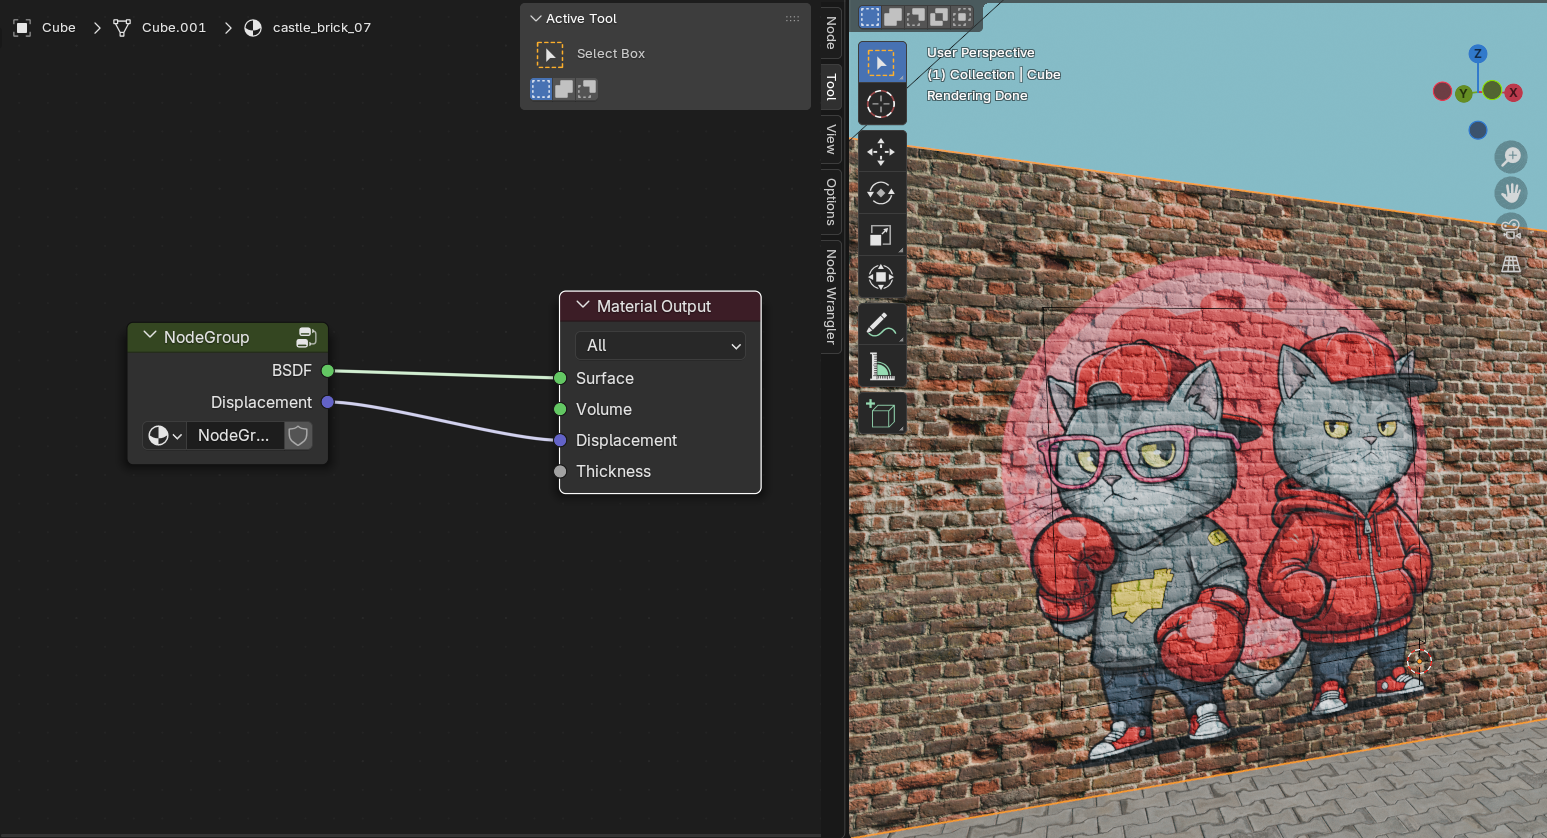Click the Material Output Thickness input socket
The image size is (1547, 838).
click(x=560, y=471)
